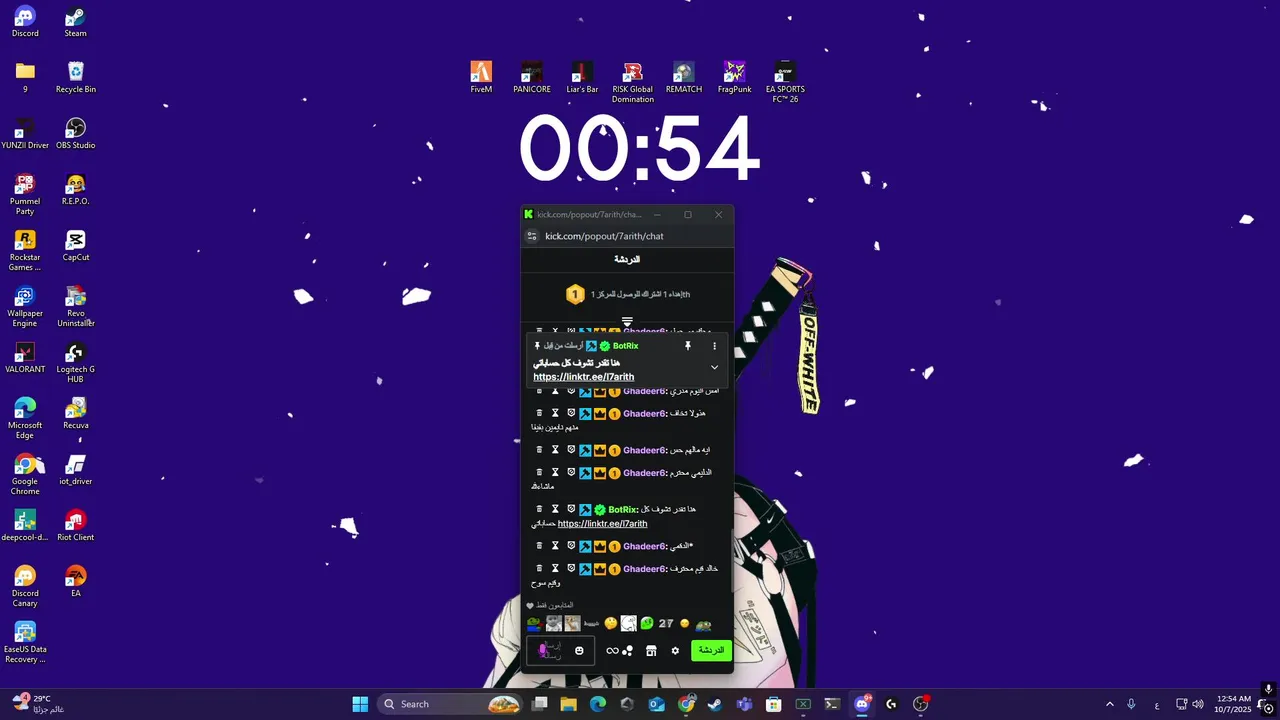Viewport: 1280px width, 720px height.
Task: Select the FragPunk desktop icon
Action: click(734, 78)
